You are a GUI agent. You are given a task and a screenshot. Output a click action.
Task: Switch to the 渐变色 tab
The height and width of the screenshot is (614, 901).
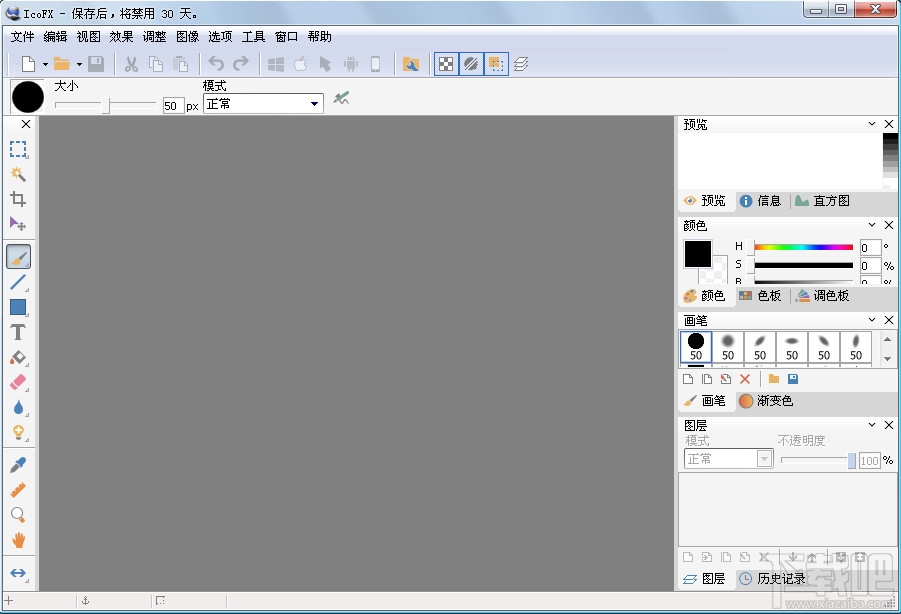[x=766, y=400]
